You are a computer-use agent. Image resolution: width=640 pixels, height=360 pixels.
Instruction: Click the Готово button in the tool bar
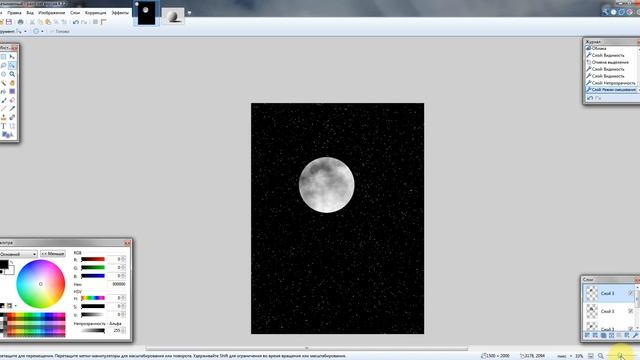point(60,31)
